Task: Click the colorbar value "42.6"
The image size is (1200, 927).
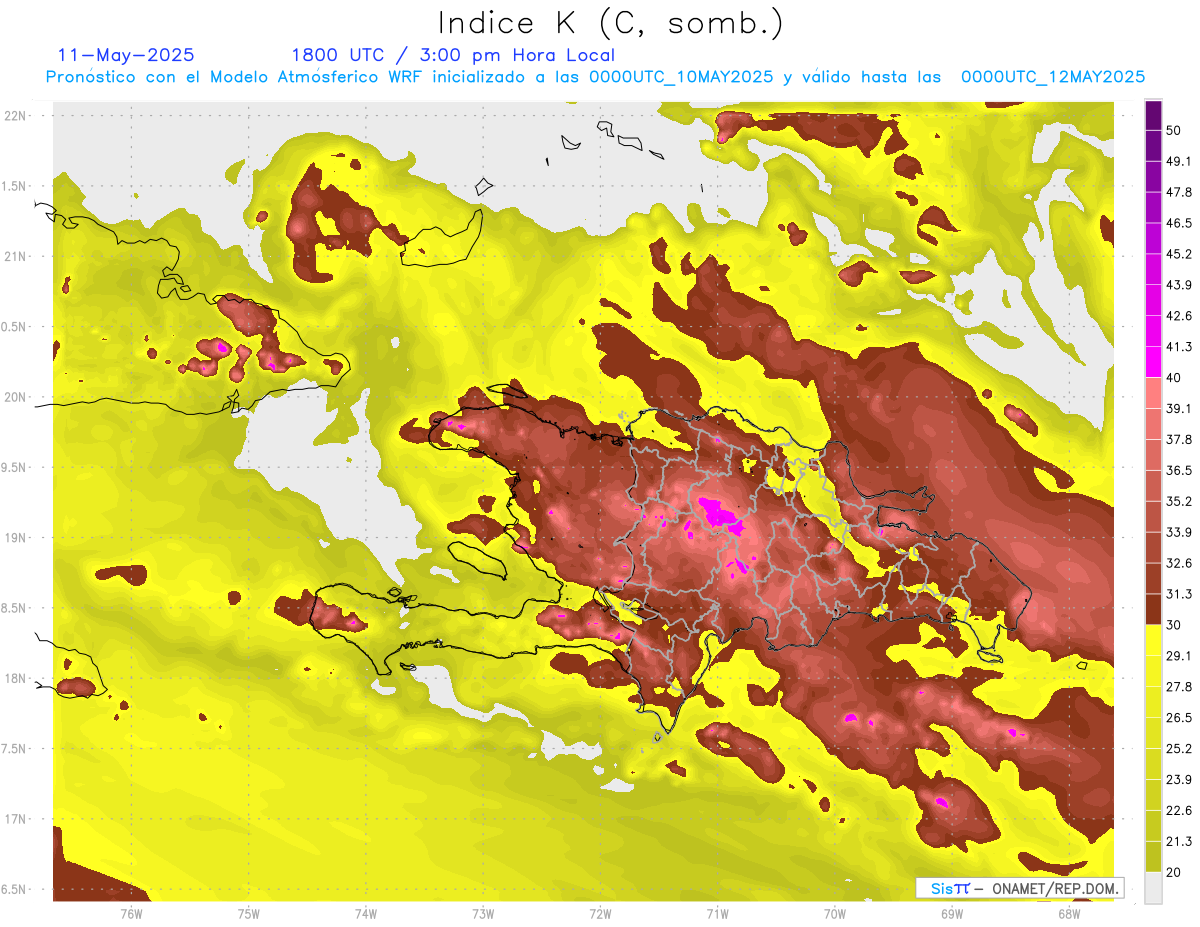Action: click(x=1178, y=316)
